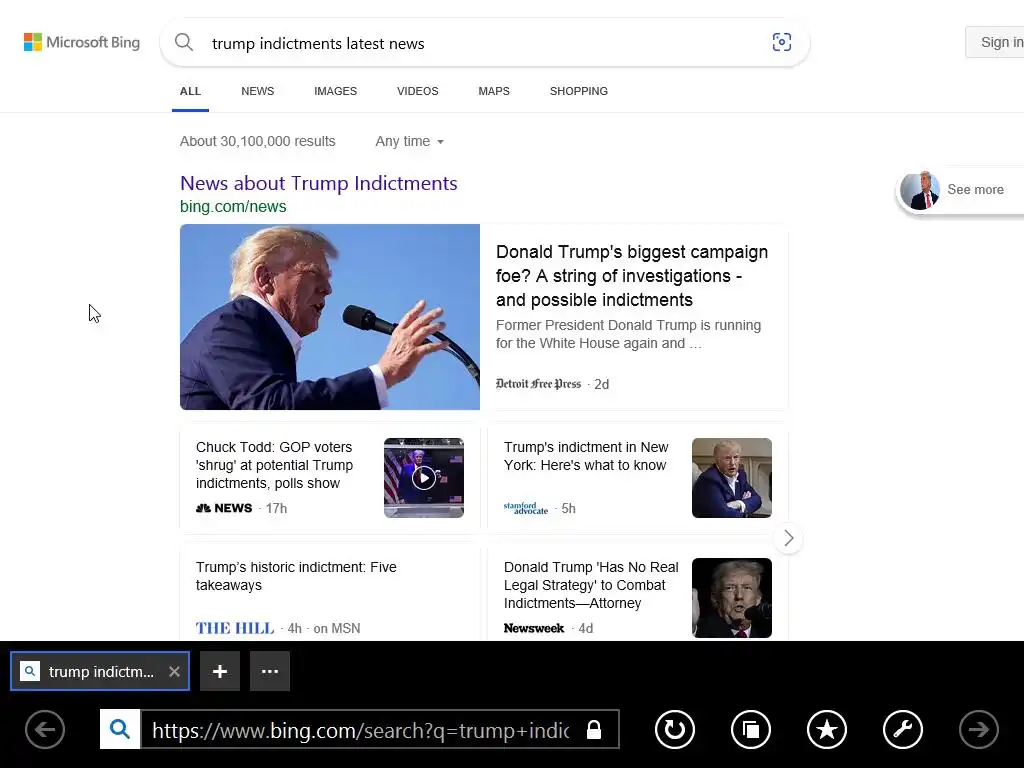Click the large Trump speaking photo
The width and height of the screenshot is (1024, 768).
330,317
